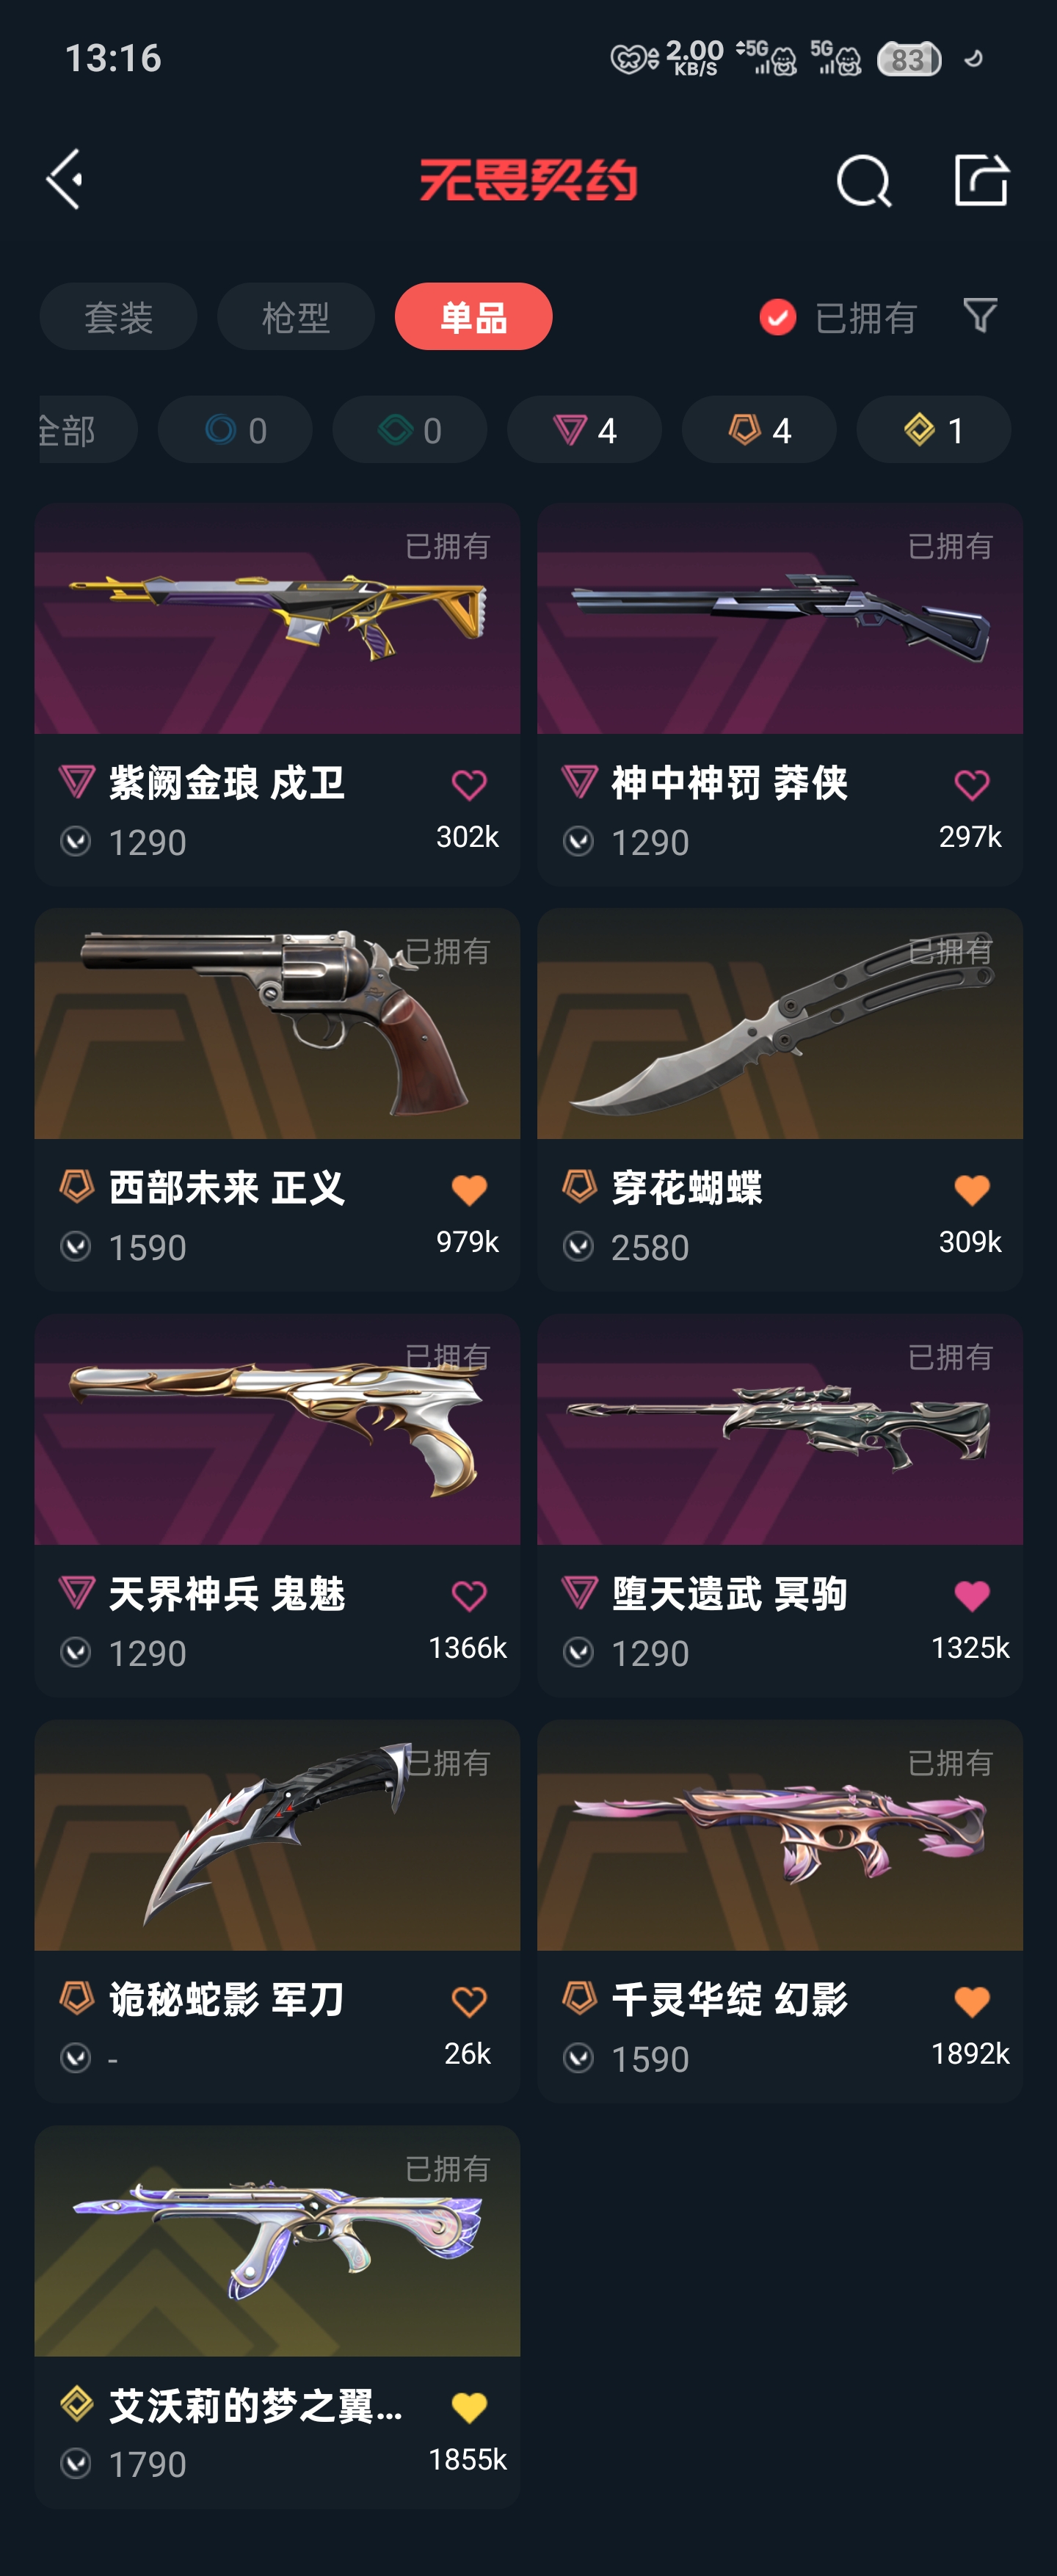Switch to the 套装 tab
This screenshot has height=2576, width=1057.
point(118,317)
